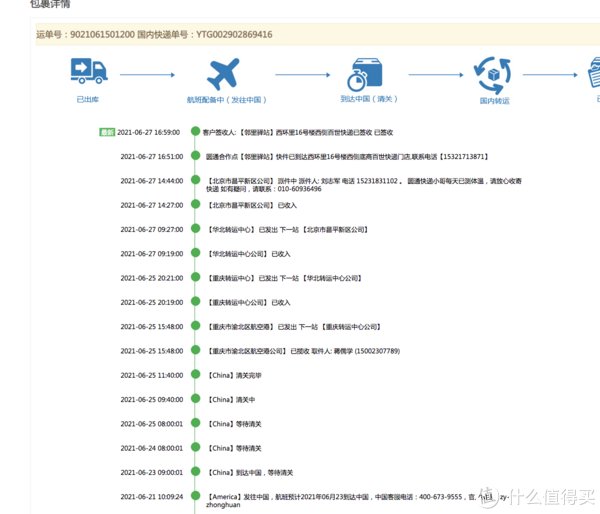Select timeline dot for 2021-06-27 16:59:00
Image resolution: width=600 pixels, height=514 pixels.
pos(196,131)
